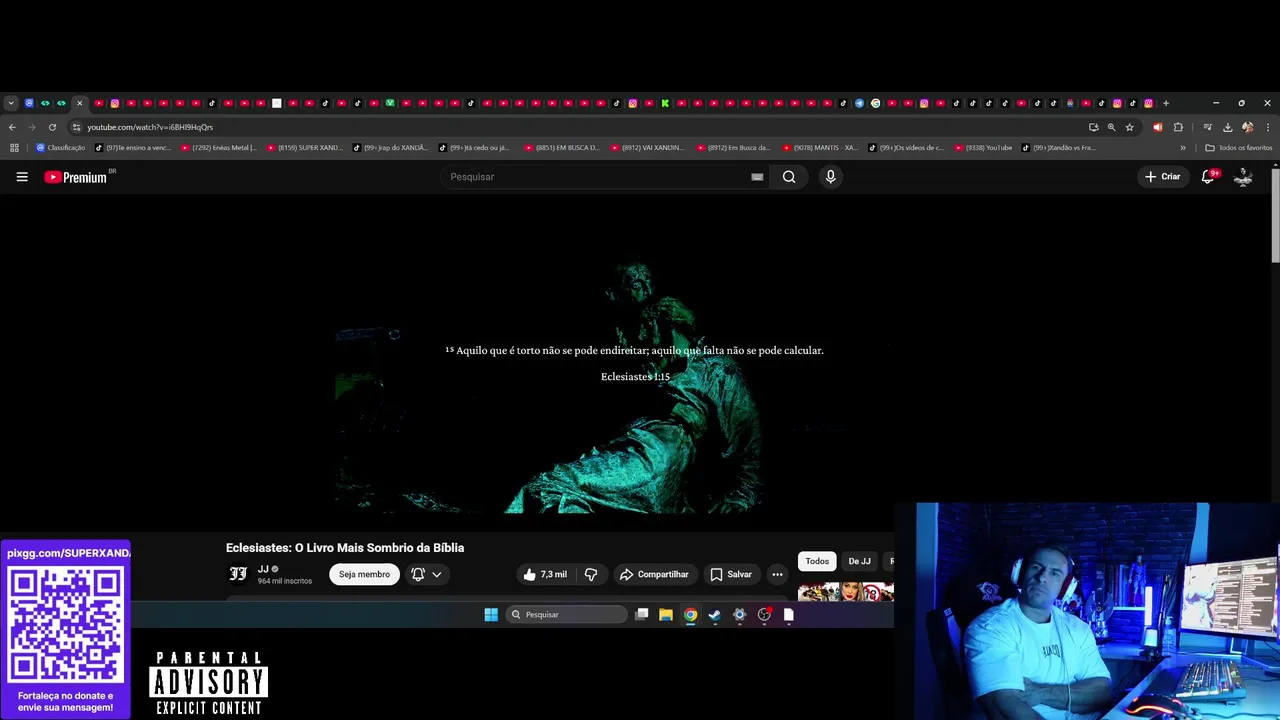
Task: Open the Xandão vs Fra... bookmark
Action: tap(1058, 148)
